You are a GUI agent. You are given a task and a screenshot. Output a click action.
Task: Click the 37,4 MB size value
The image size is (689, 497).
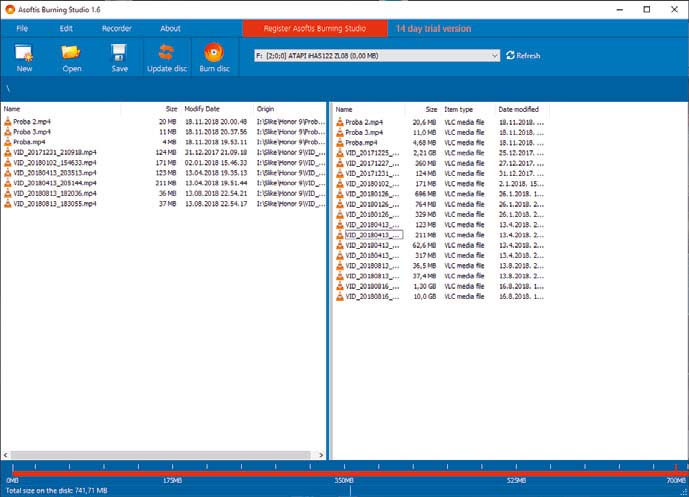424,276
